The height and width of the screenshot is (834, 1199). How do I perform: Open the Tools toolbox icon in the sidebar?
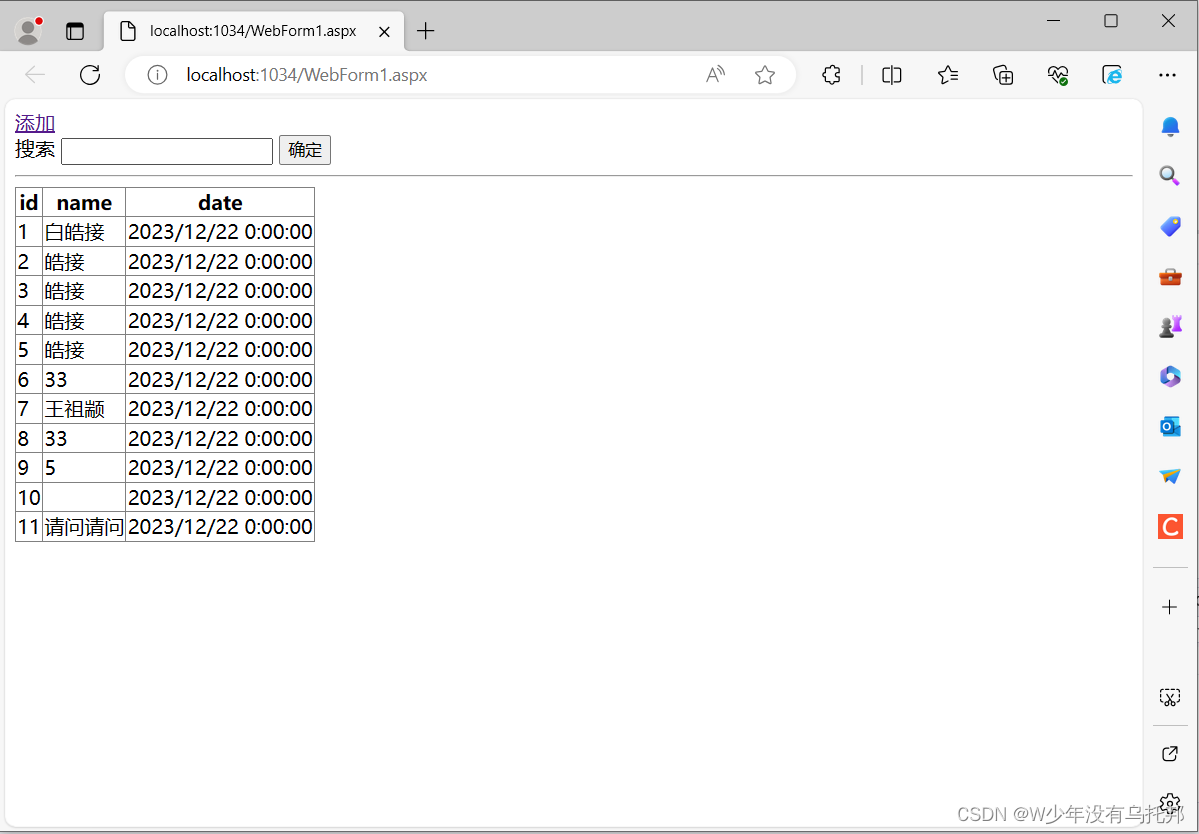point(1170,276)
